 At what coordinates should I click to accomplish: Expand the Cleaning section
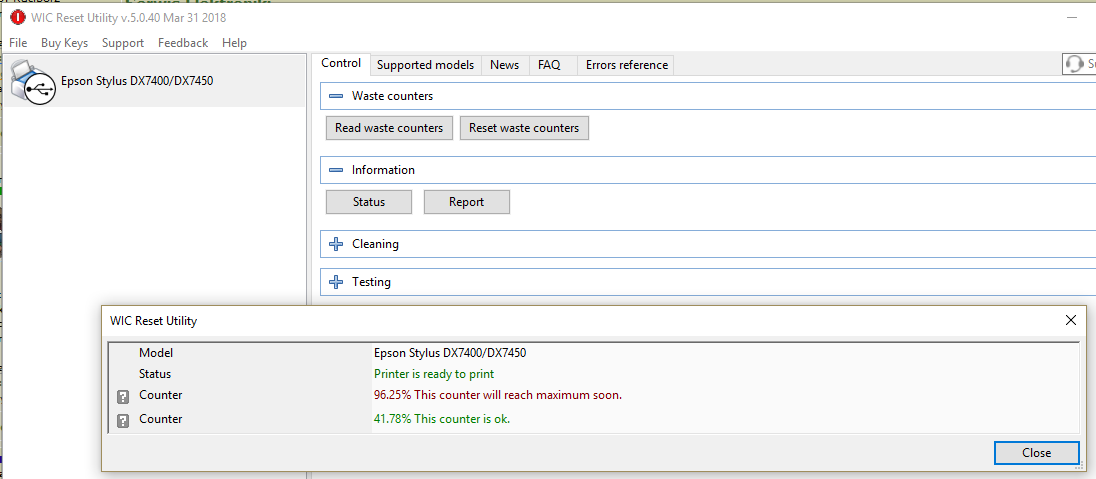coord(336,244)
